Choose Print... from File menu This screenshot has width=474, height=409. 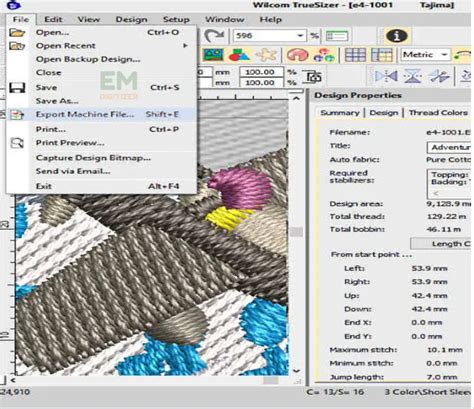point(101,129)
